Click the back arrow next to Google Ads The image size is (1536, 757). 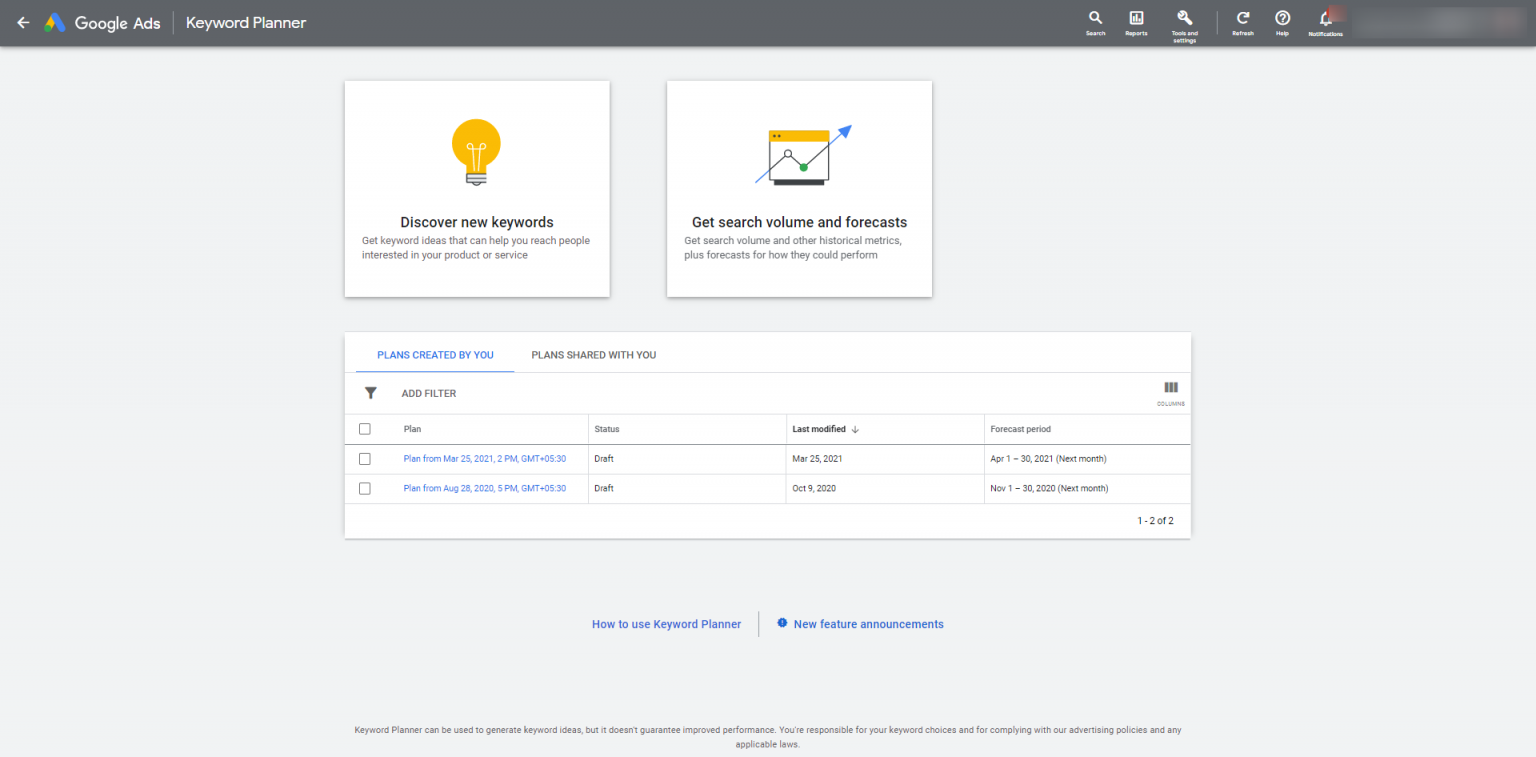(x=23, y=22)
